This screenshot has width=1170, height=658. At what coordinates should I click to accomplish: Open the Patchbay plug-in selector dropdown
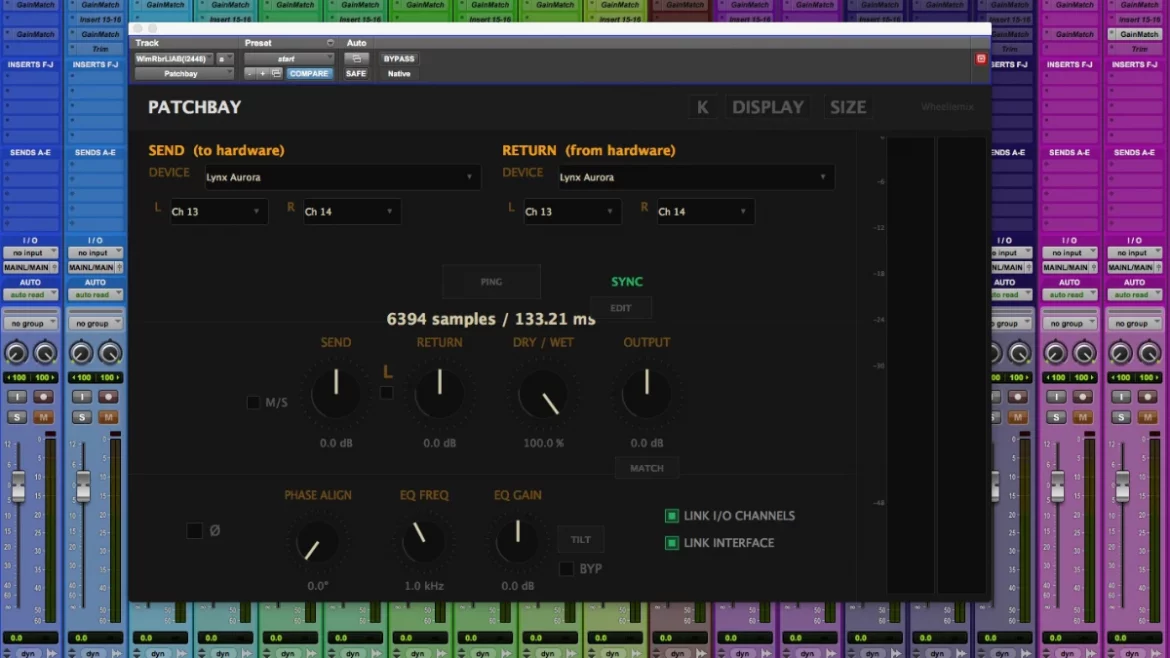(184, 74)
